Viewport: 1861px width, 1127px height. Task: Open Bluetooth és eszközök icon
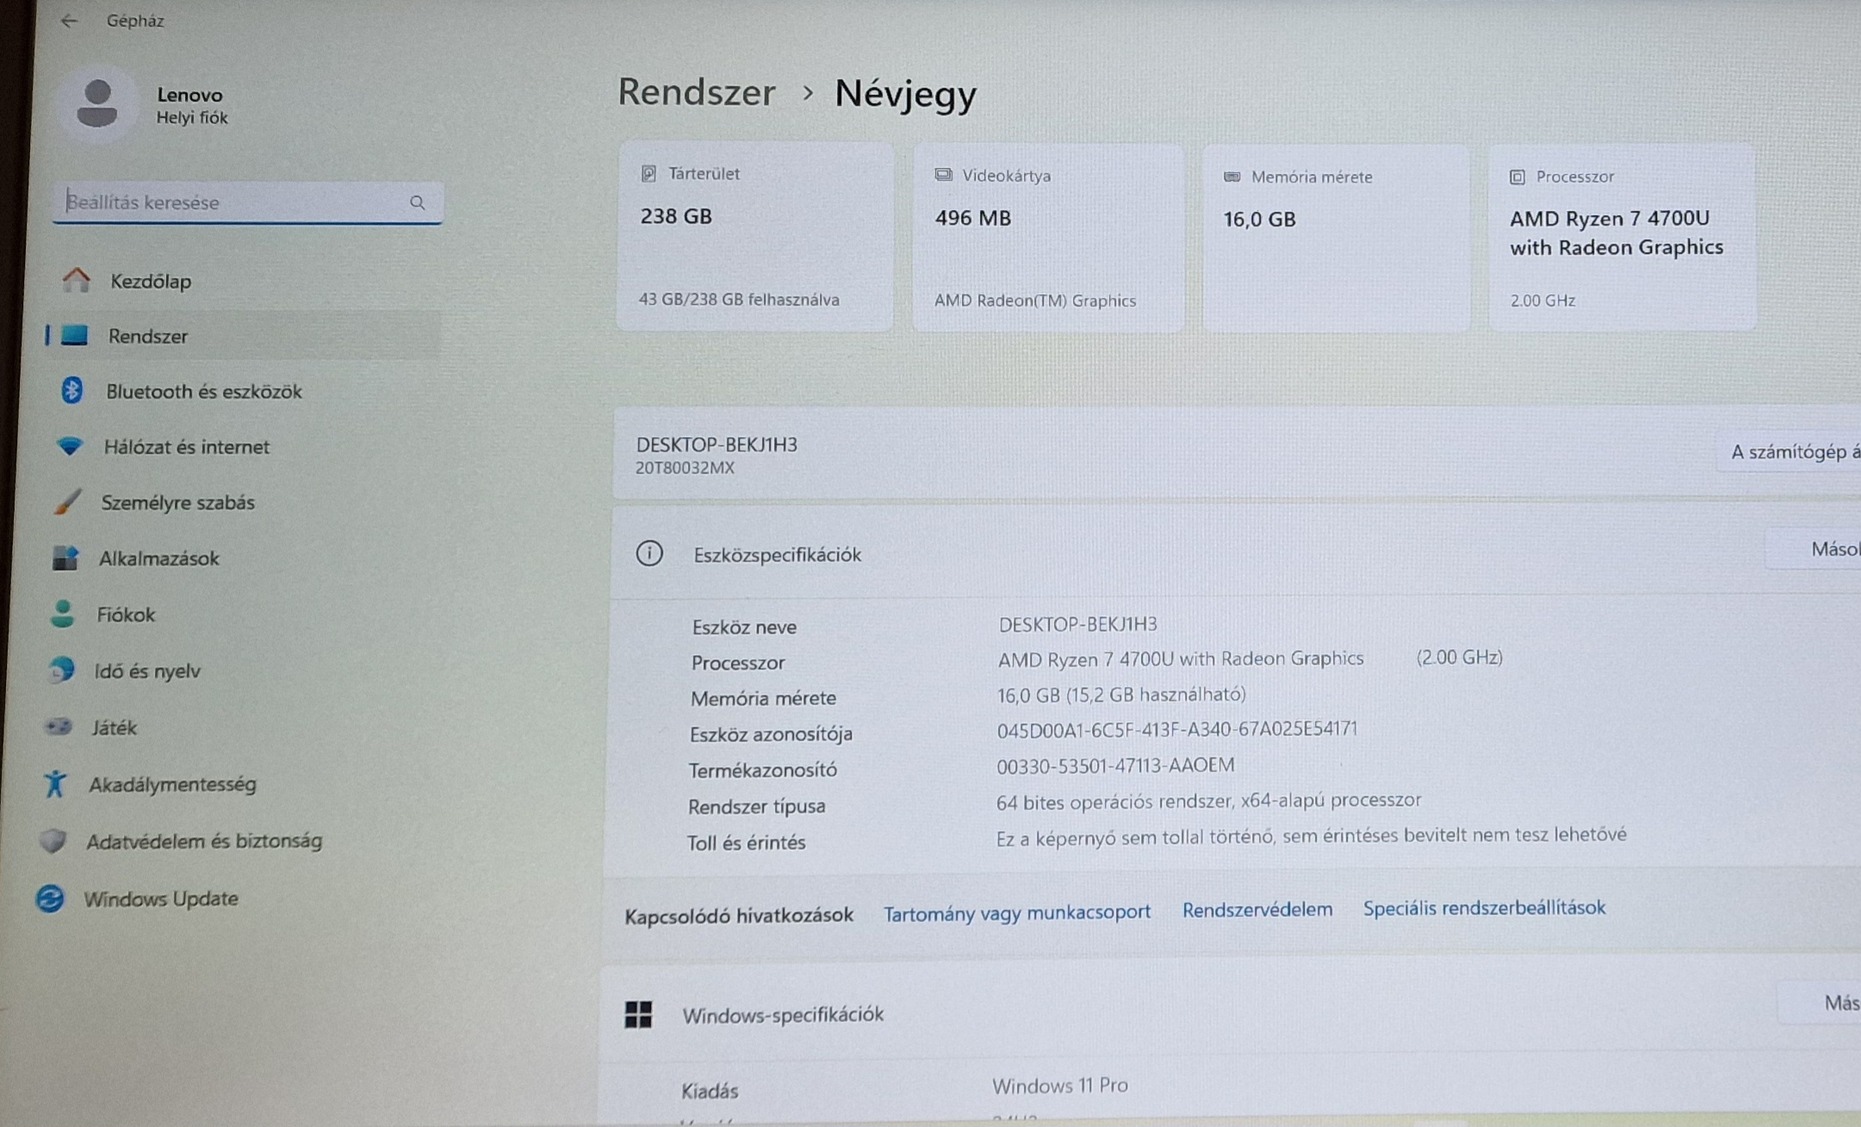pyautogui.click(x=71, y=390)
